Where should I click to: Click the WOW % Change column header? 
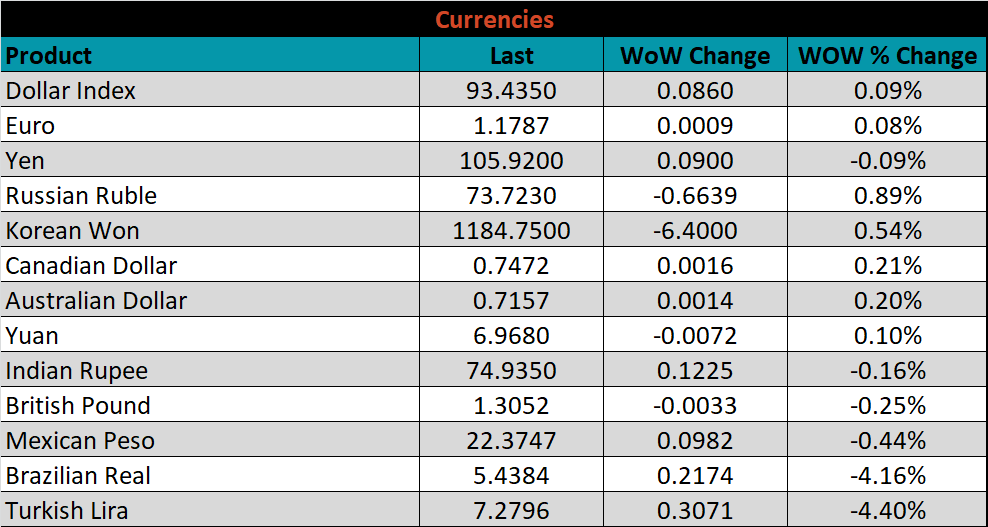tap(887, 56)
